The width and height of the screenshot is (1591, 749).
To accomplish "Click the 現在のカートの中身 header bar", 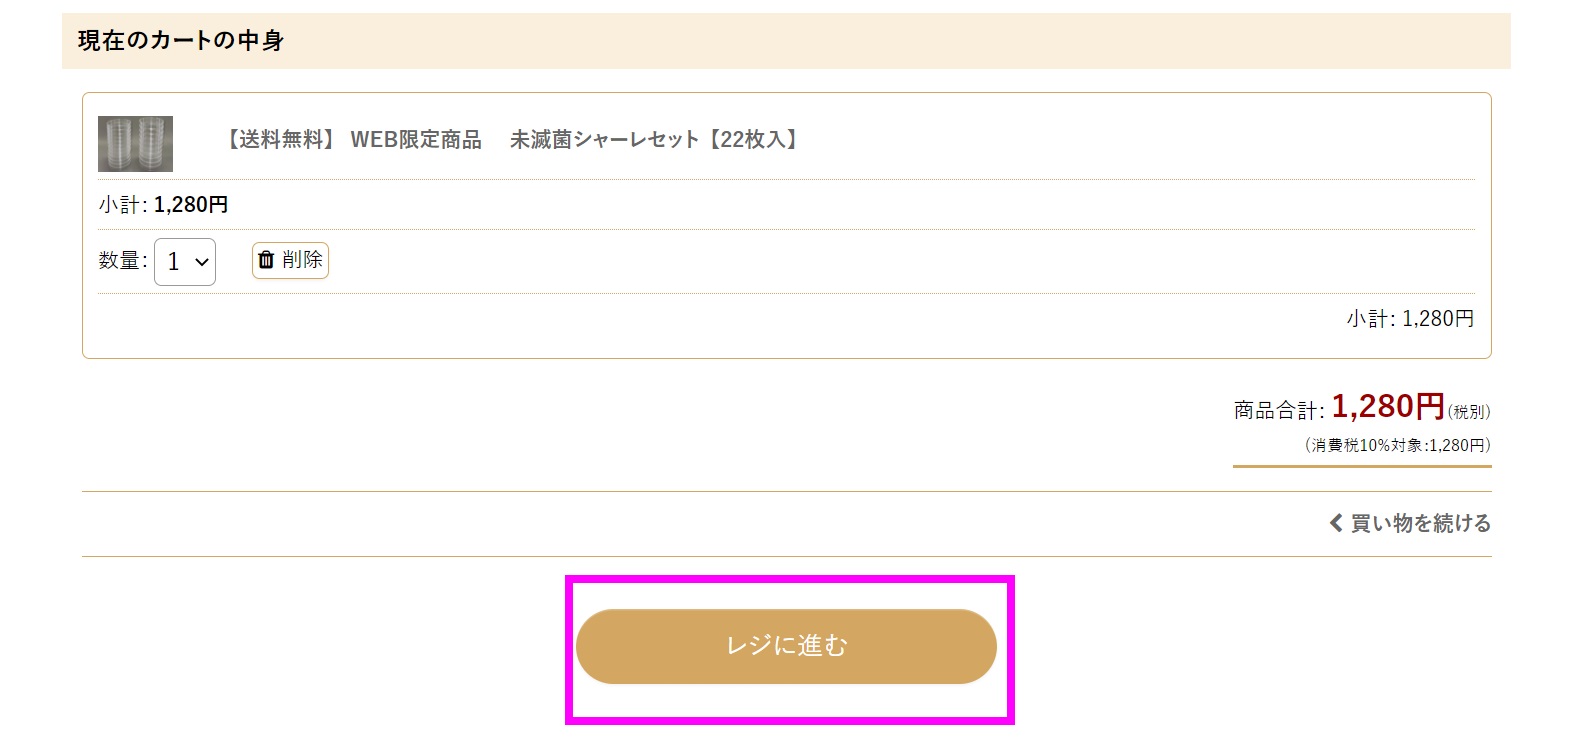I will pyautogui.click(x=786, y=41).
